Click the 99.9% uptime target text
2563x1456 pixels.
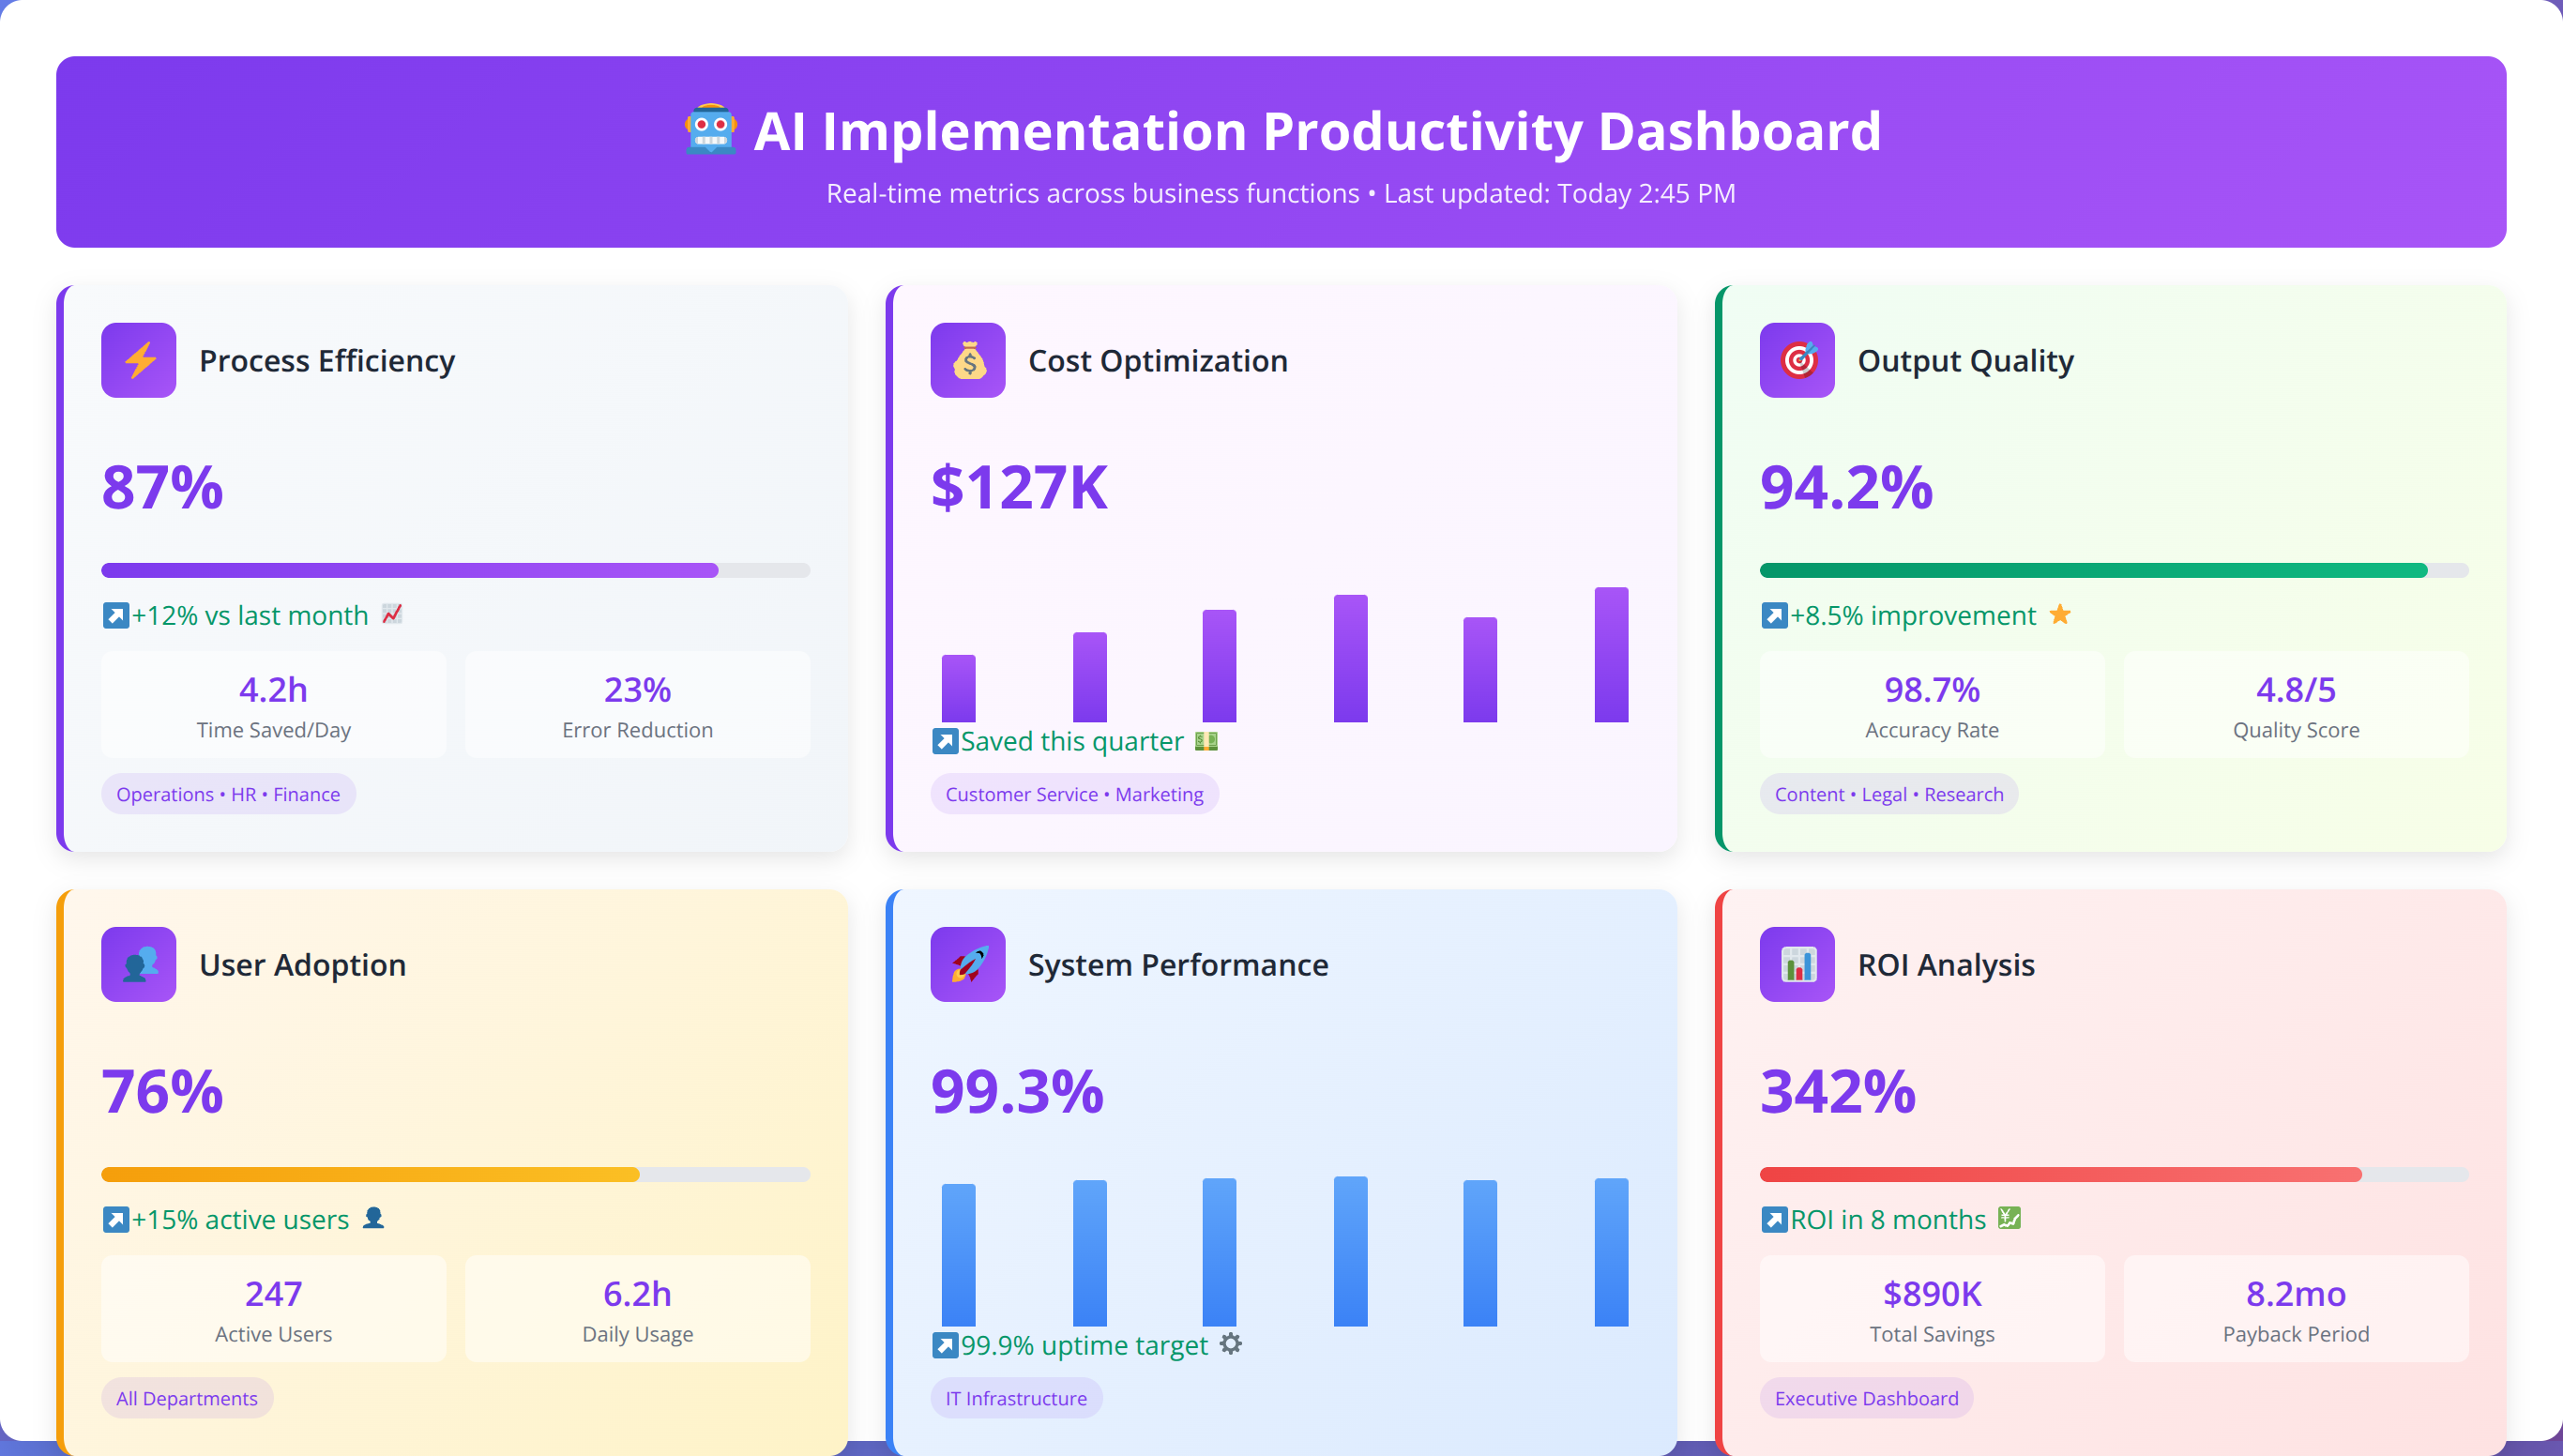[1084, 1345]
